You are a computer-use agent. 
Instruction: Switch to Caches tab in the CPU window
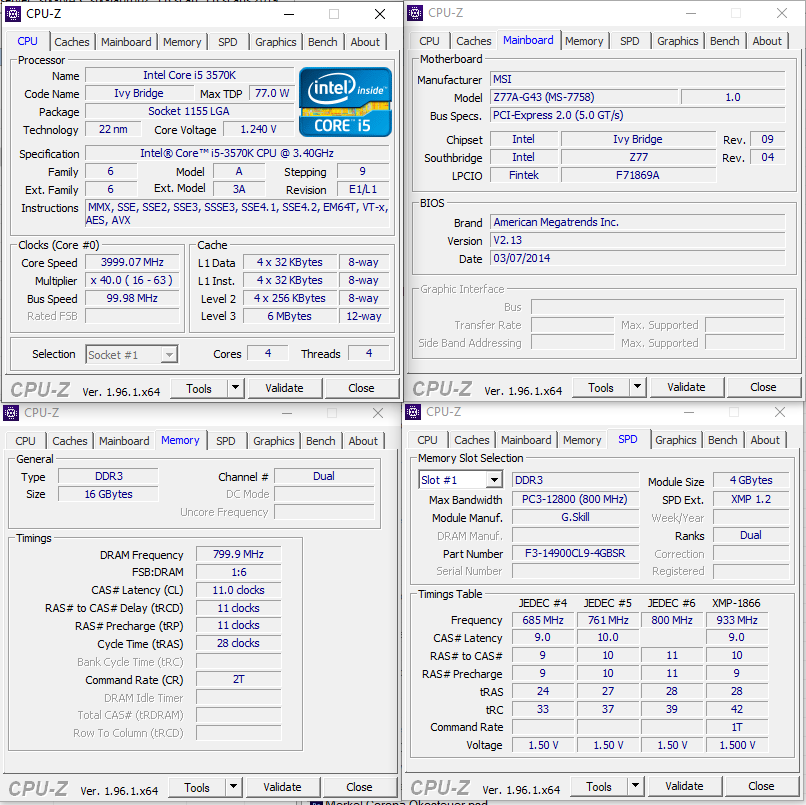(72, 42)
